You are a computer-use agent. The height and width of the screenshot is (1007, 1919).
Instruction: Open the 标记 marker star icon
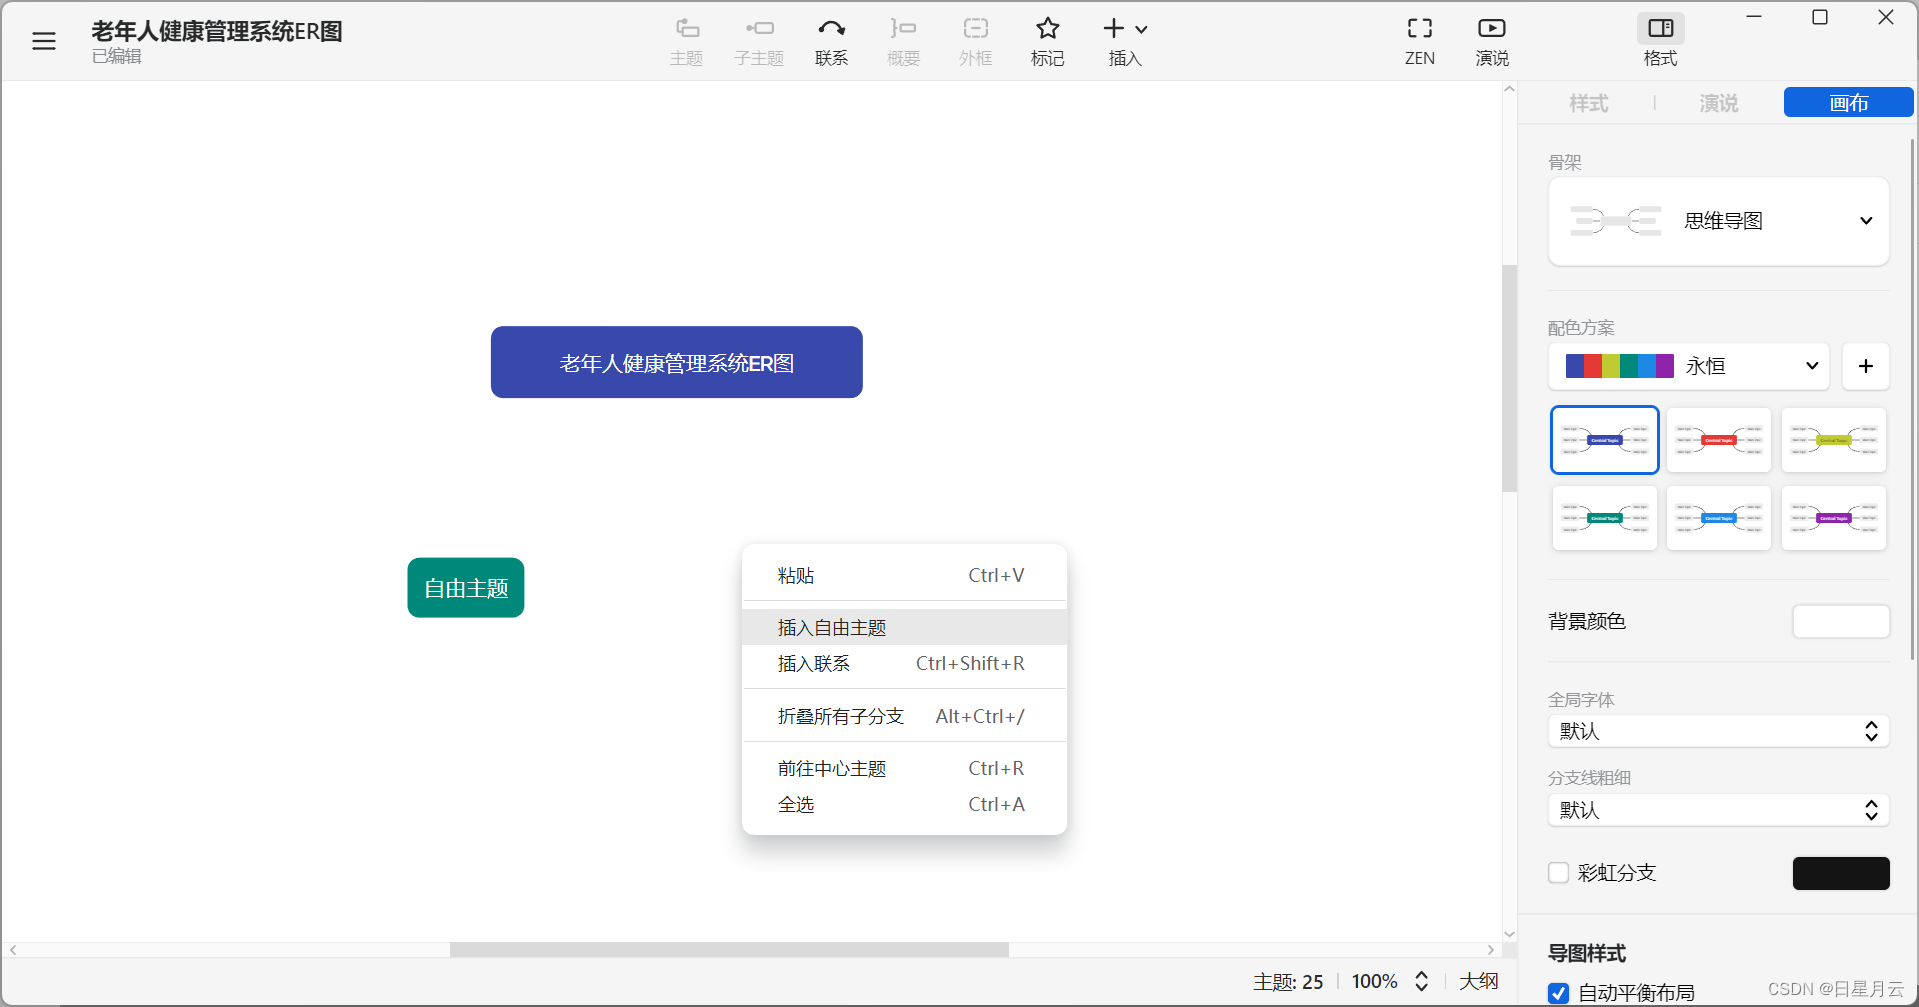coord(1047,41)
